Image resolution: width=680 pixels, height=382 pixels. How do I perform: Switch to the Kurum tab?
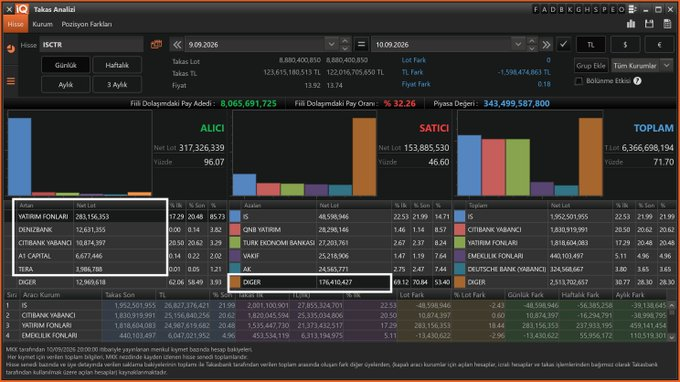(42, 24)
